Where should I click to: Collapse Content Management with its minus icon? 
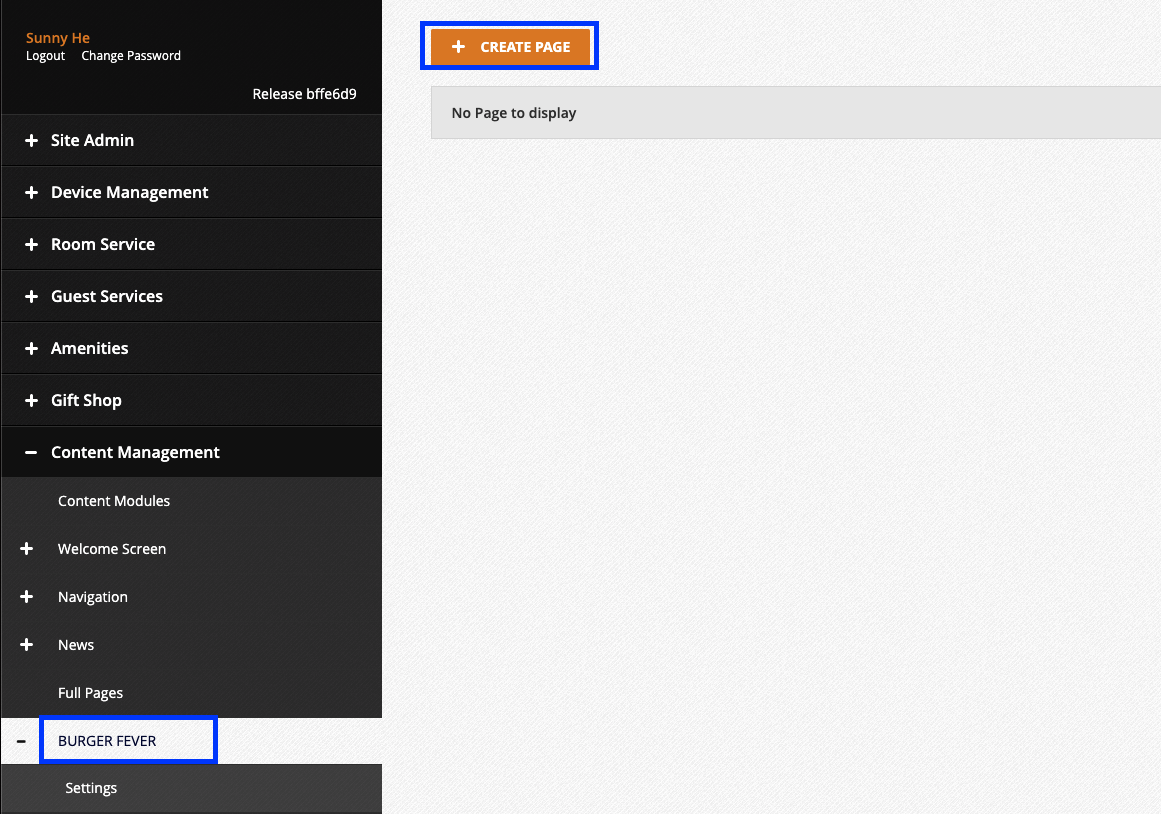click(x=29, y=452)
